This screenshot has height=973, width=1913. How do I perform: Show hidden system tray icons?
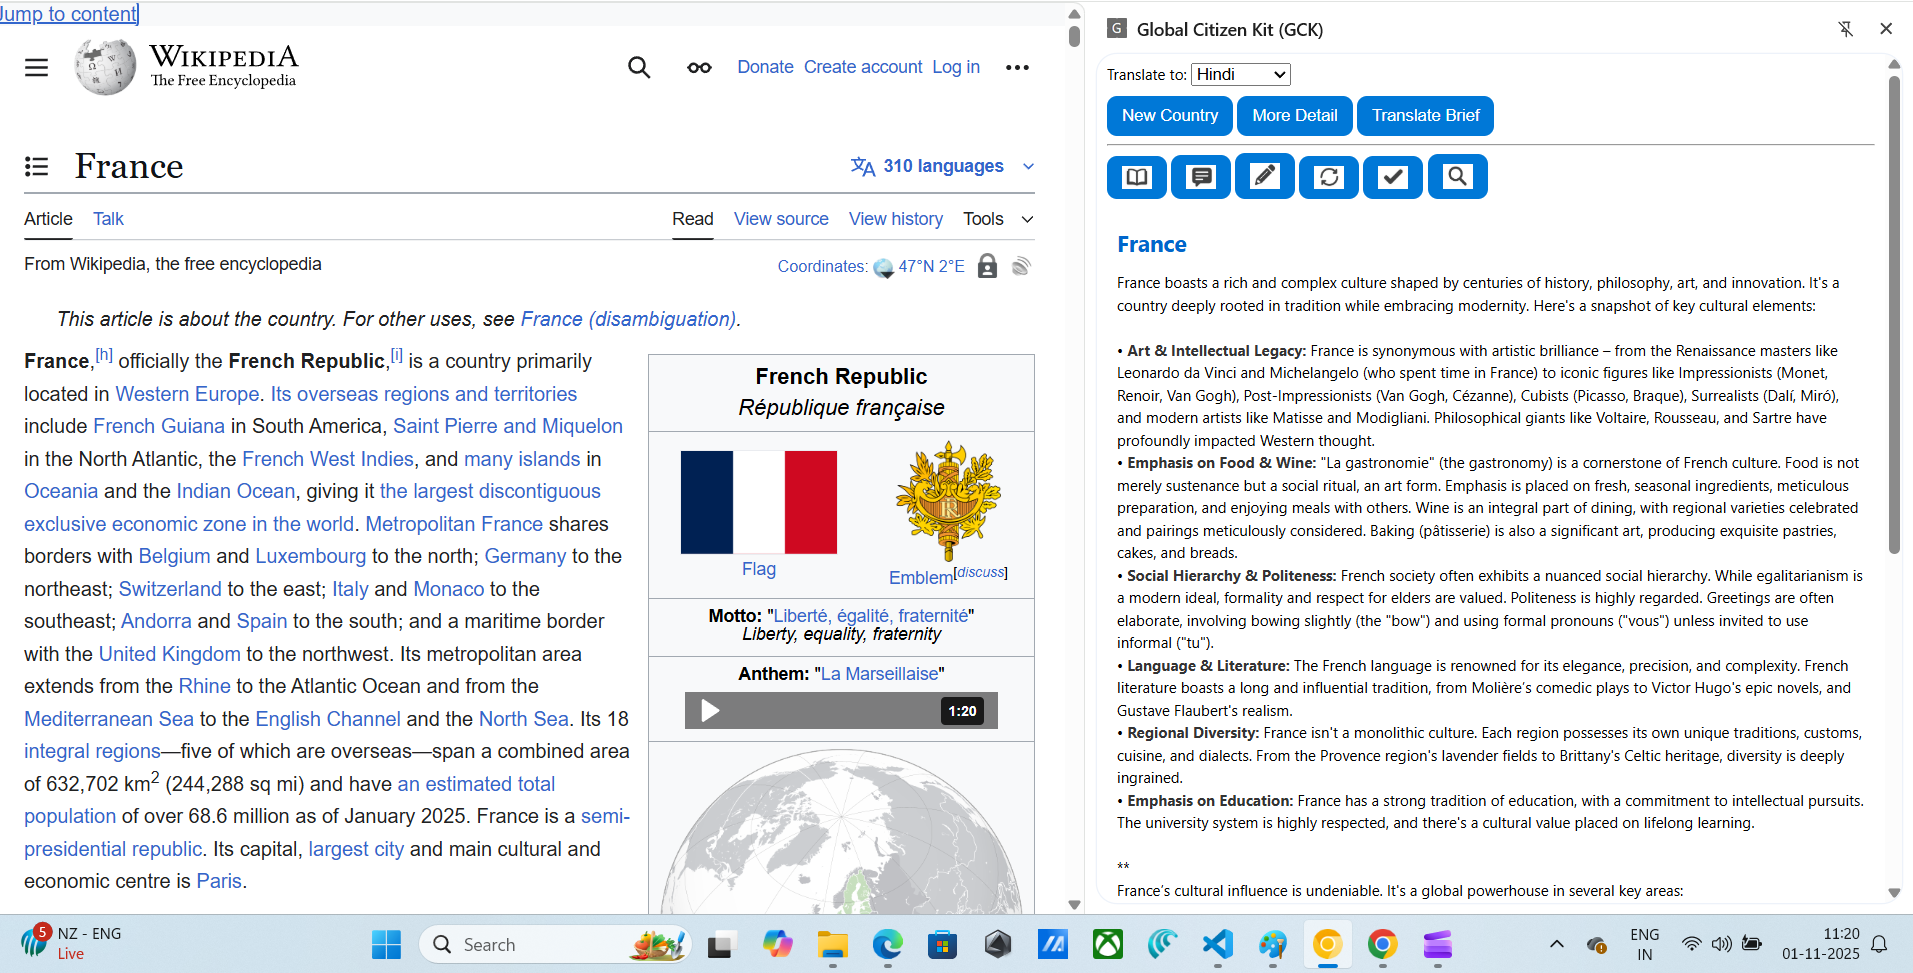pyautogui.click(x=1556, y=944)
